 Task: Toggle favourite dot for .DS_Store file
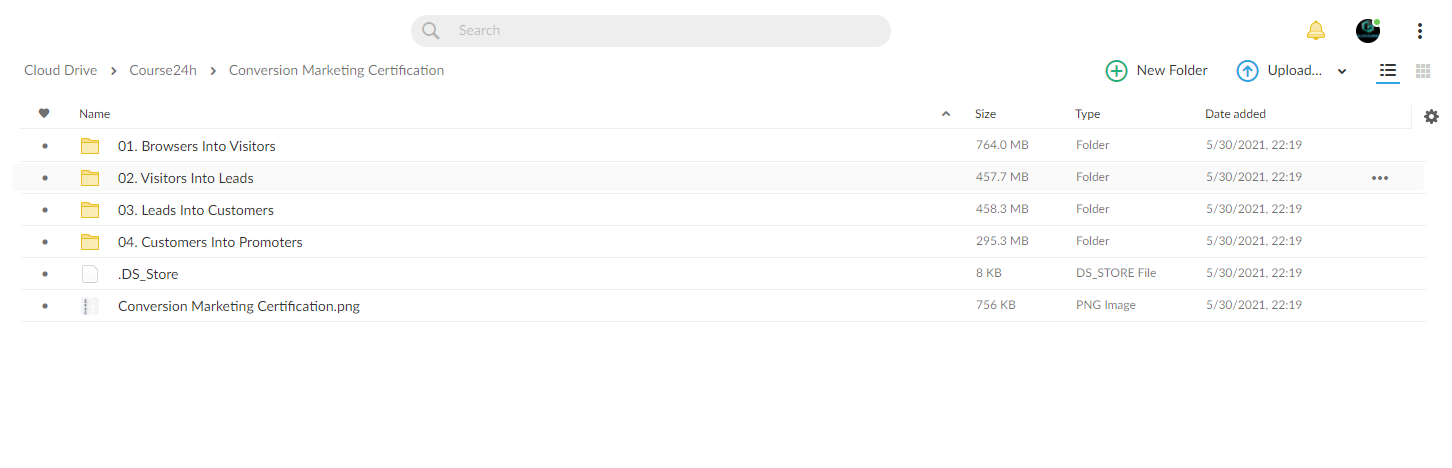(x=44, y=274)
